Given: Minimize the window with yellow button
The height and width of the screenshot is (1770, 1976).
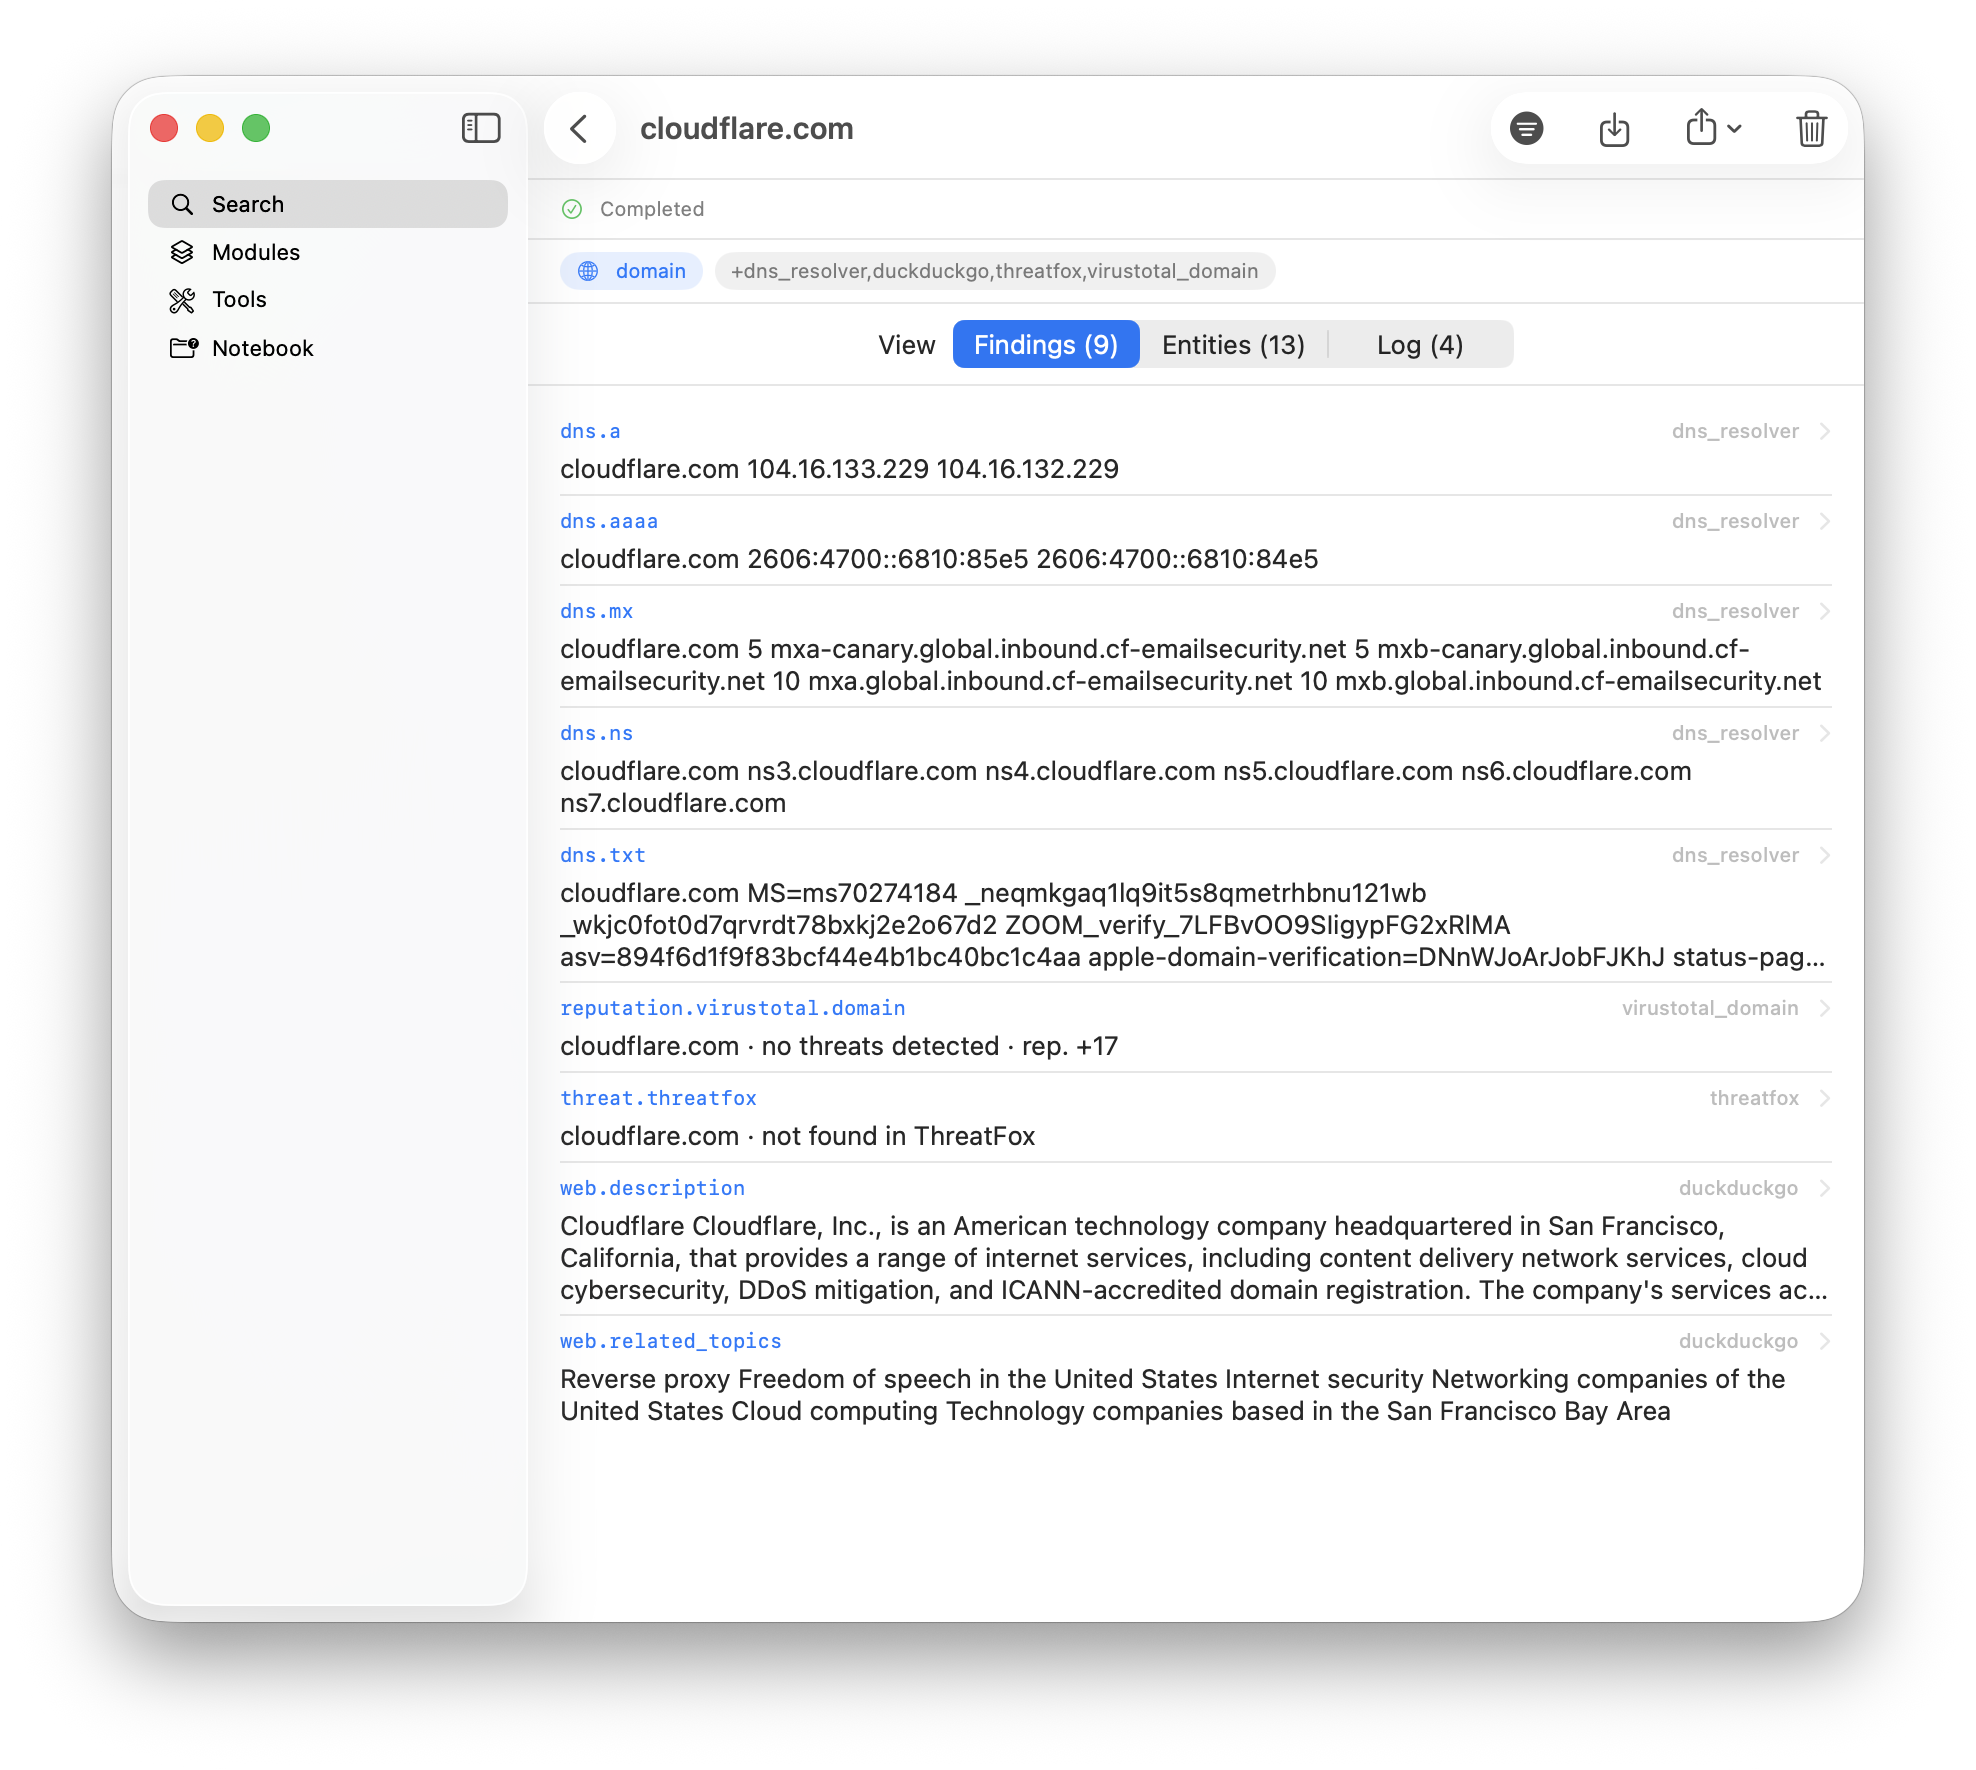Looking at the screenshot, I should tap(210, 128).
